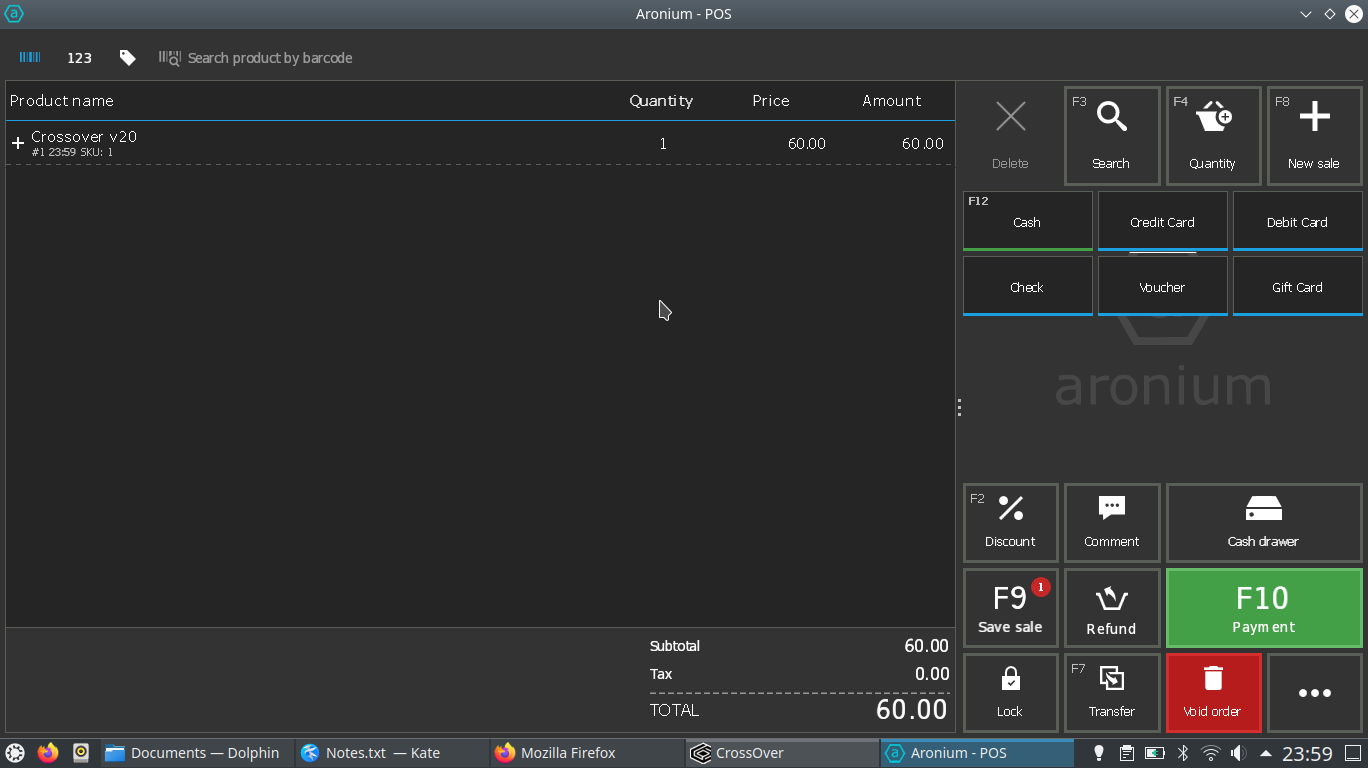
Task: Open the price tag lookup icon
Action: coord(127,57)
